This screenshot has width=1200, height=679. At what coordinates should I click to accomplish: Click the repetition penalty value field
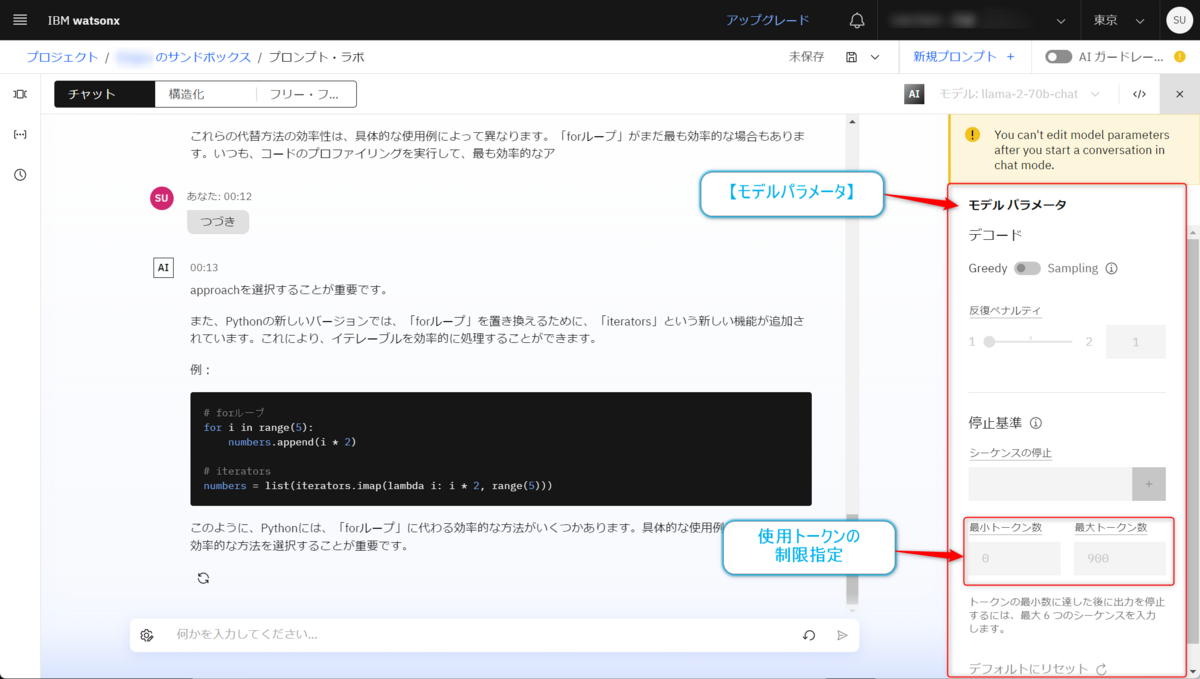[1135, 342]
